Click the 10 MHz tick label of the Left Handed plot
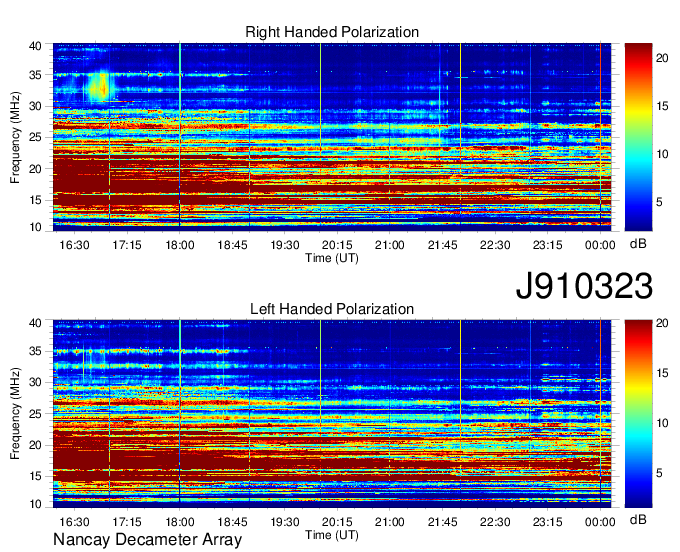Screen dimensions: 680x552 35,504
